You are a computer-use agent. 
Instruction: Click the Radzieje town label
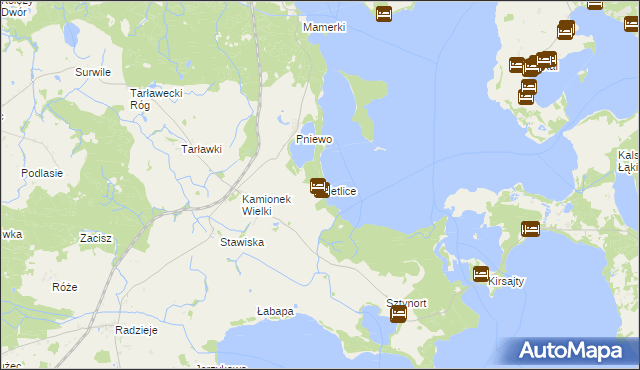pos(136,330)
